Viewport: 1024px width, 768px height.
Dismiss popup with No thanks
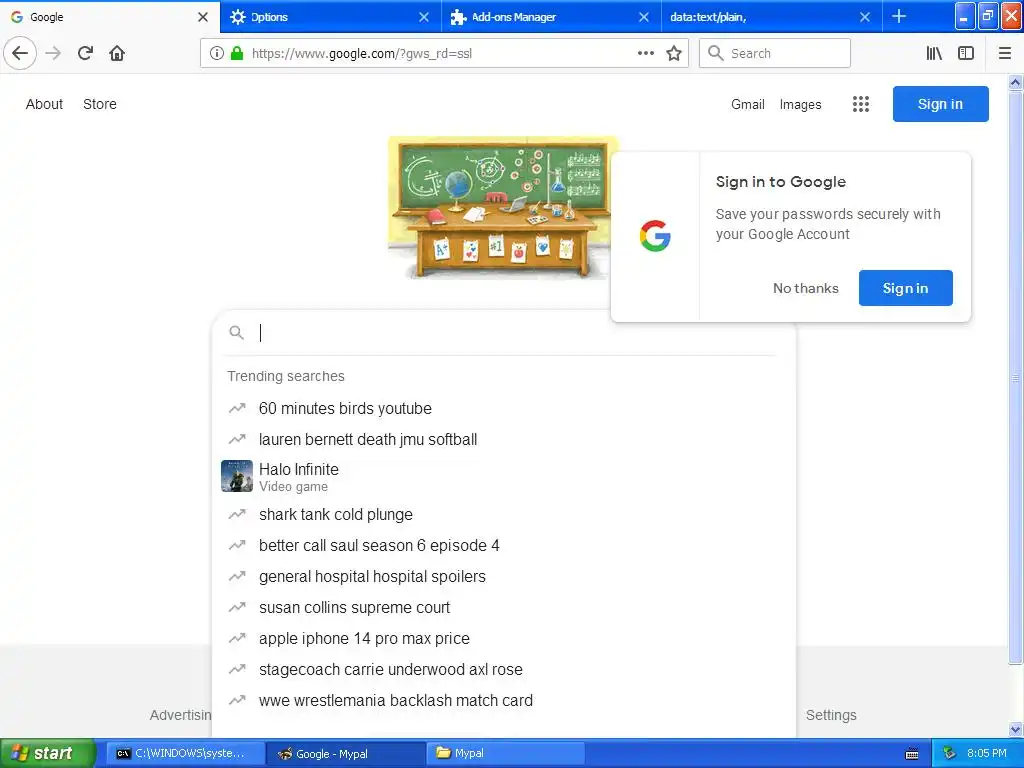[x=805, y=288]
